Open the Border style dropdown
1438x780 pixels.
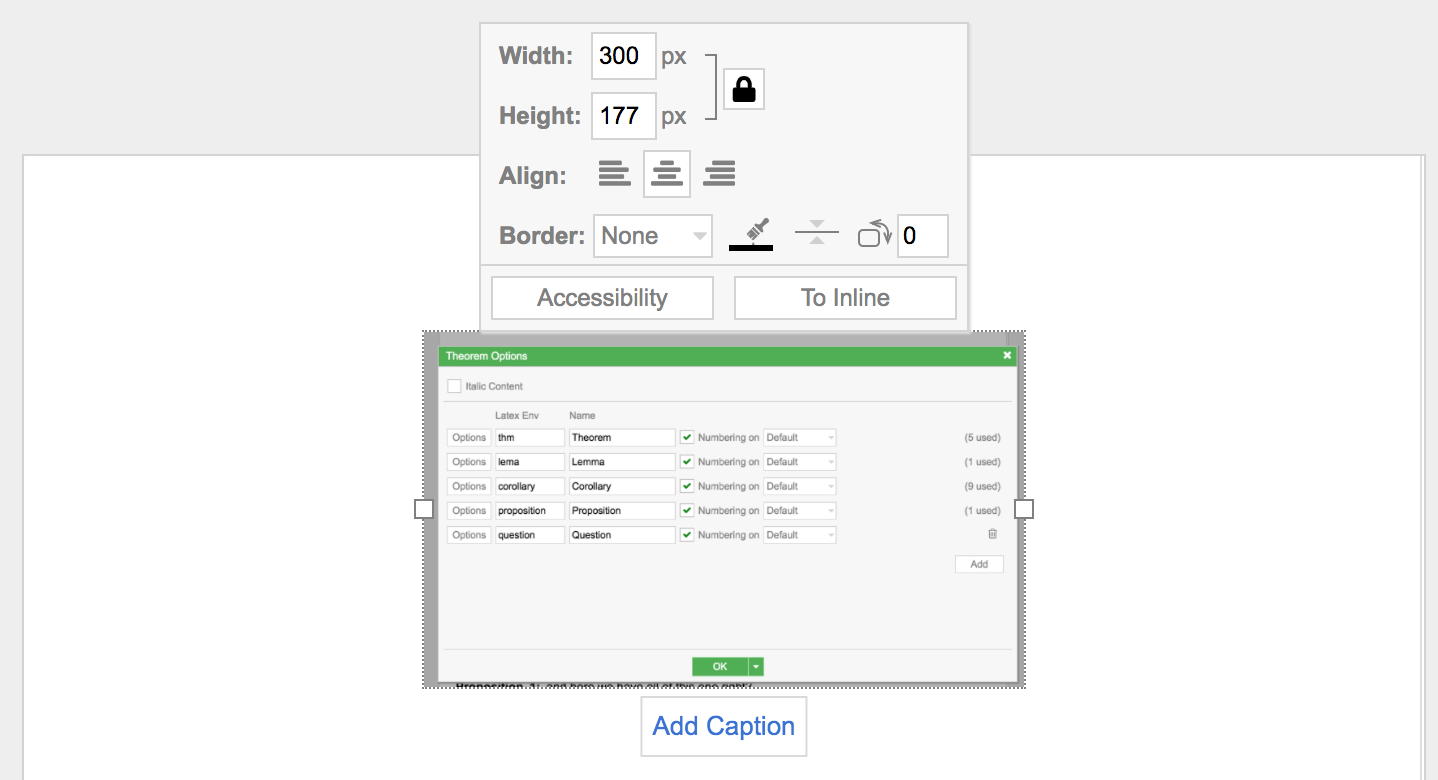tap(653, 236)
